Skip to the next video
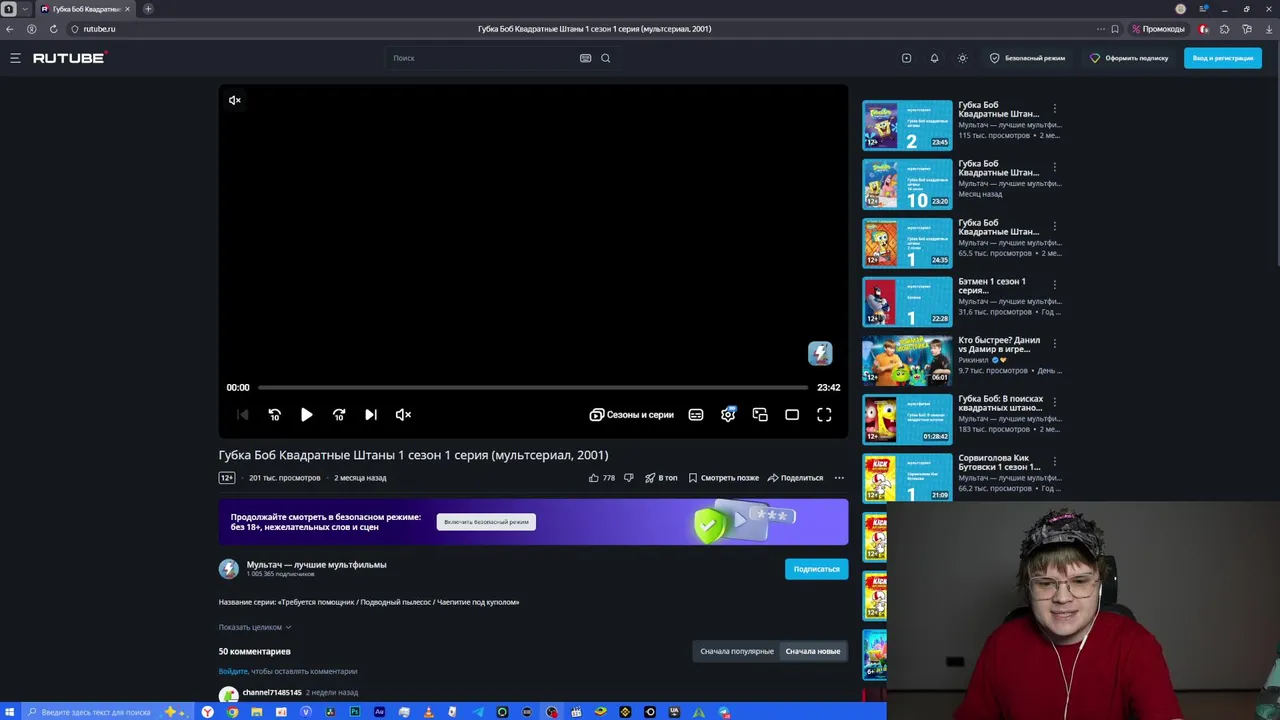The width and height of the screenshot is (1280, 720). coord(371,414)
